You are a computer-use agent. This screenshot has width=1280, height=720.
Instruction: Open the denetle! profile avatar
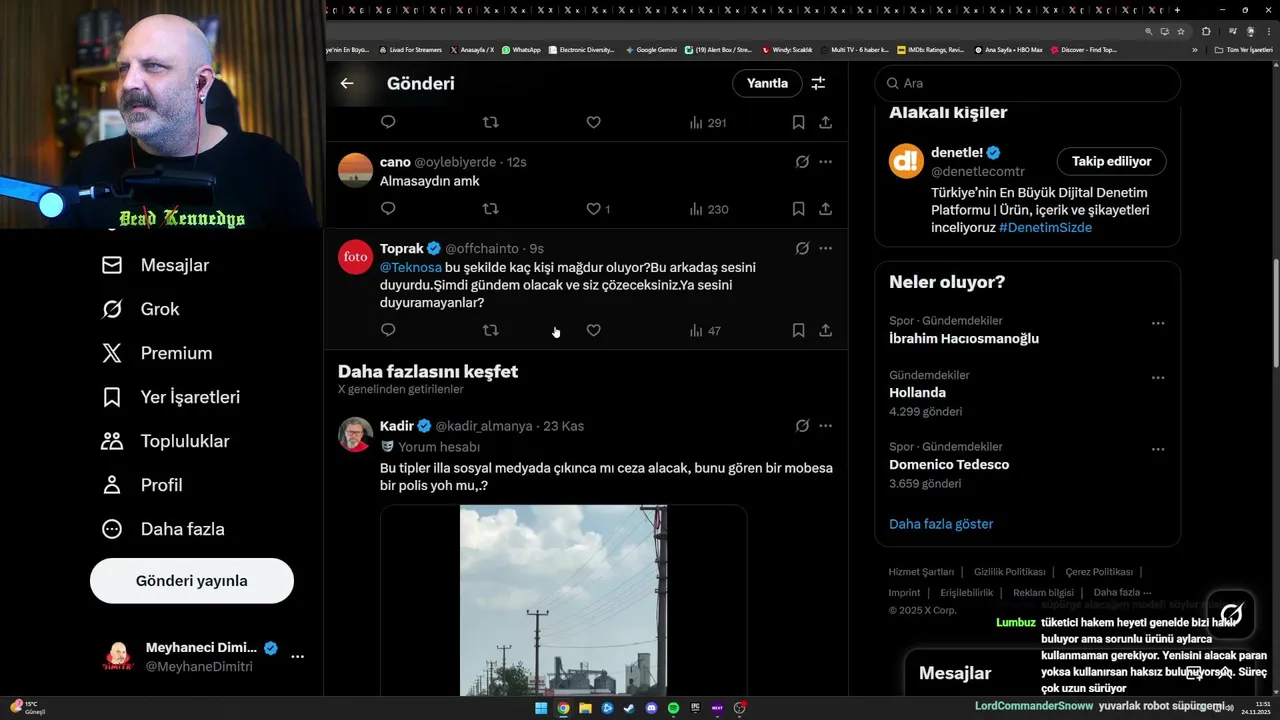click(906, 161)
